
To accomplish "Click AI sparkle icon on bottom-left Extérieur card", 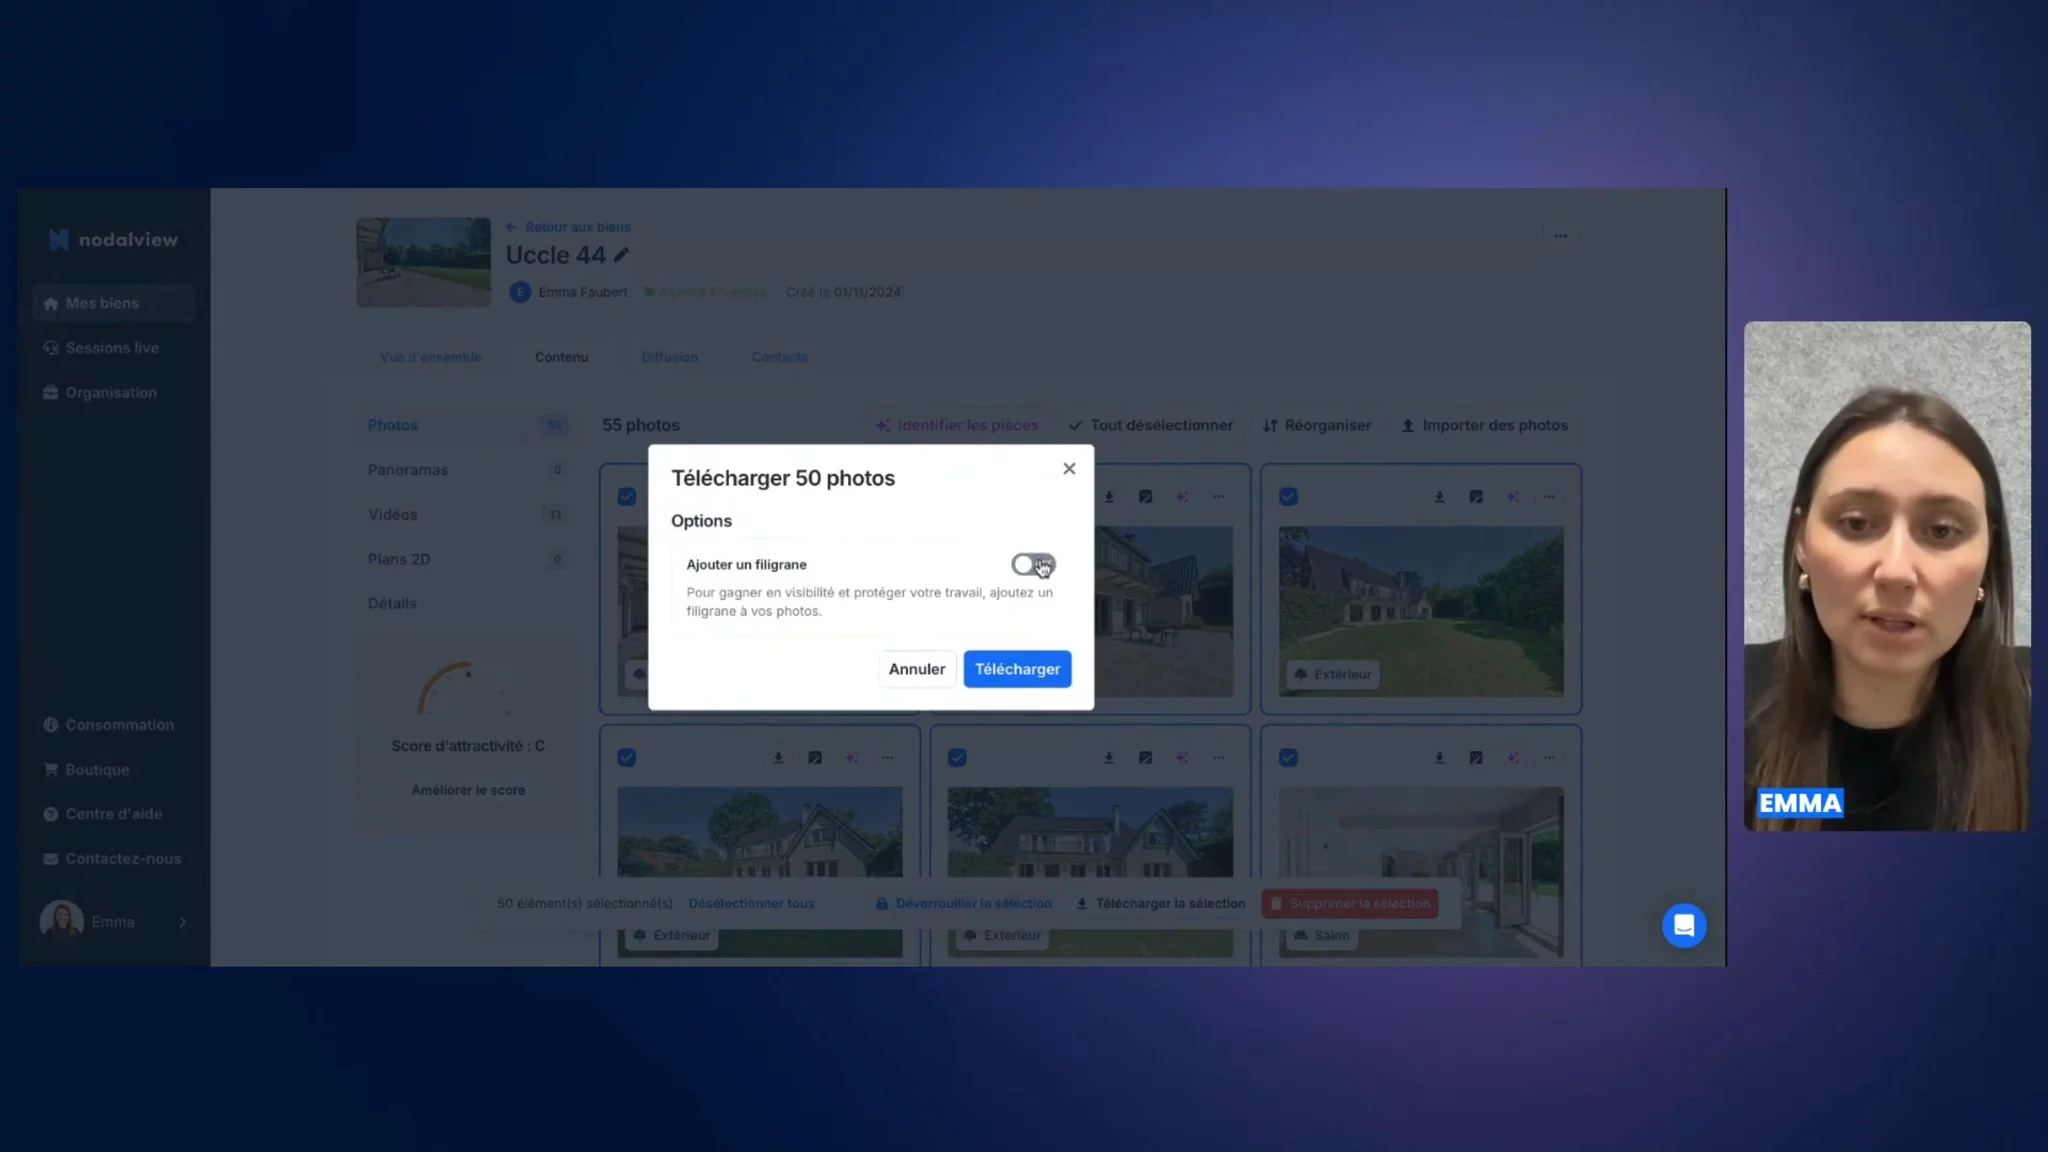I will pos(851,758).
